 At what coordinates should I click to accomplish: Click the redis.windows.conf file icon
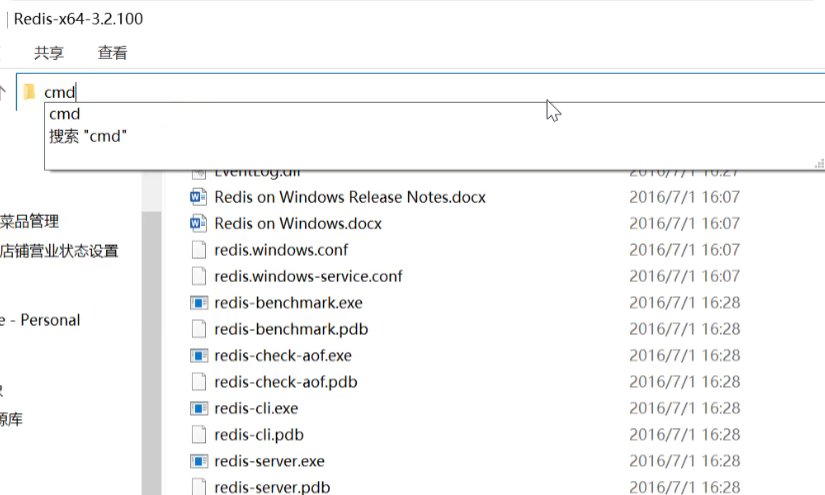click(198, 250)
